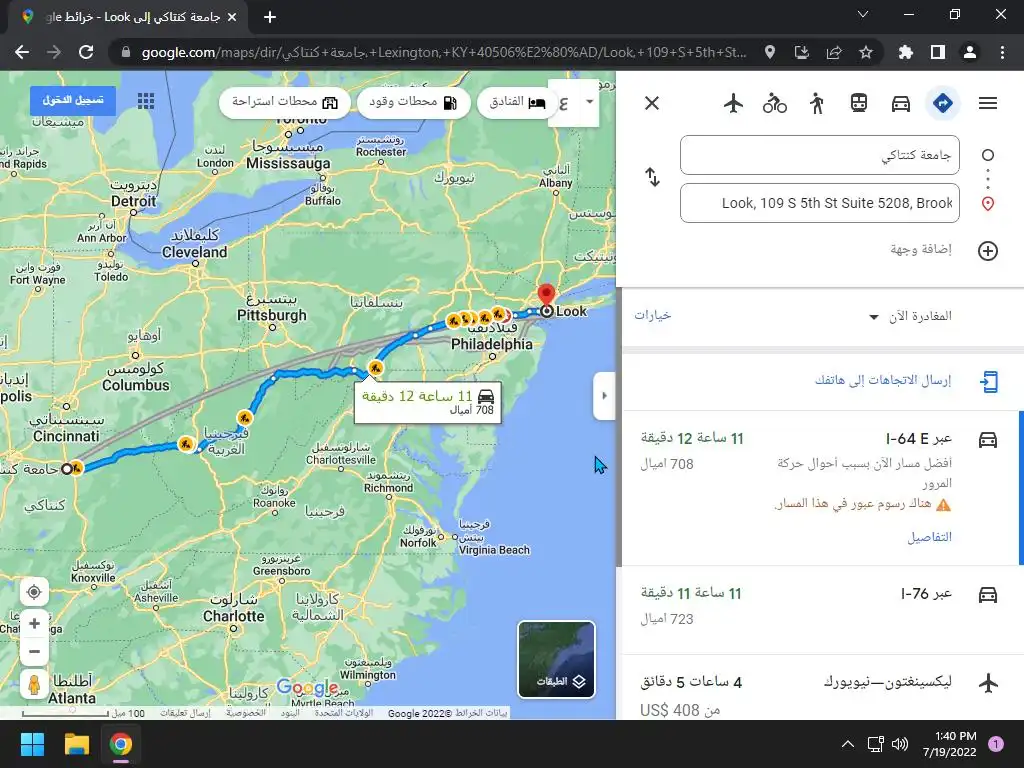Click the destination field Look, 109 S 5th St
Image resolution: width=1024 pixels, height=768 pixels.
[x=820, y=203]
